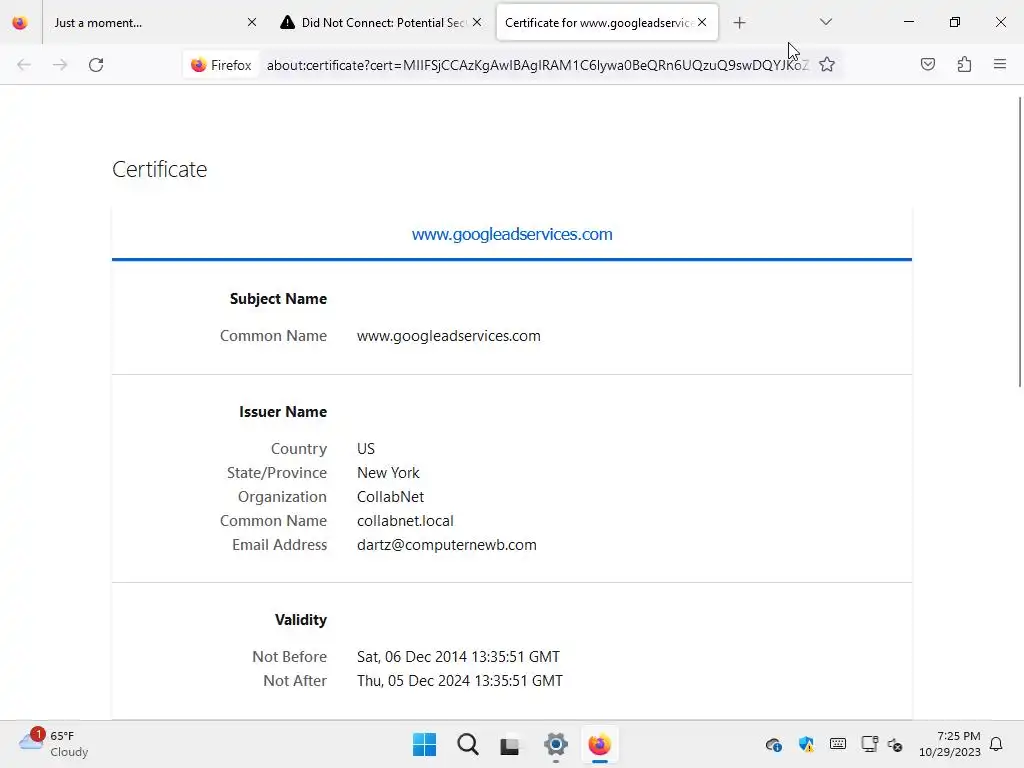The image size is (1024, 768).
Task: Click the Not After date value
Action: pos(460,681)
